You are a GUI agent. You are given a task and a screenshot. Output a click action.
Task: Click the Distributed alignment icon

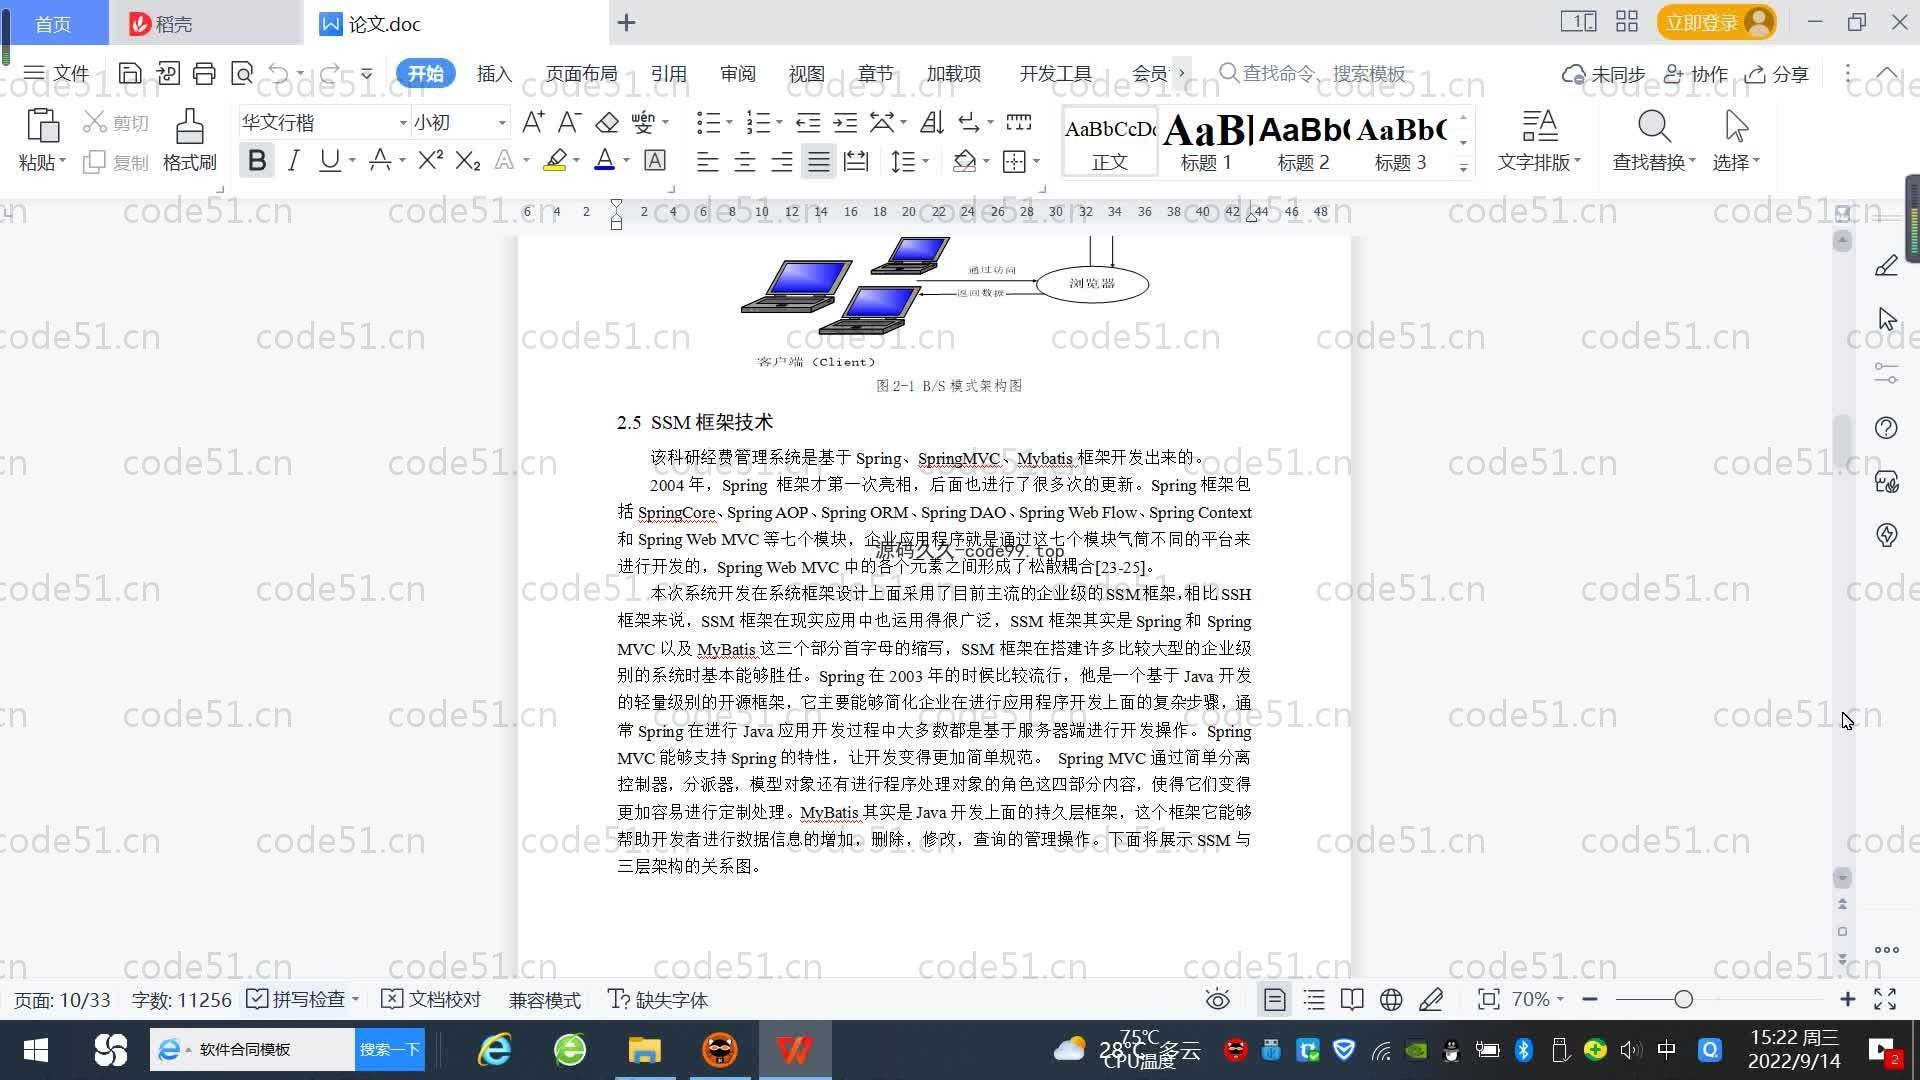(x=856, y=161)
